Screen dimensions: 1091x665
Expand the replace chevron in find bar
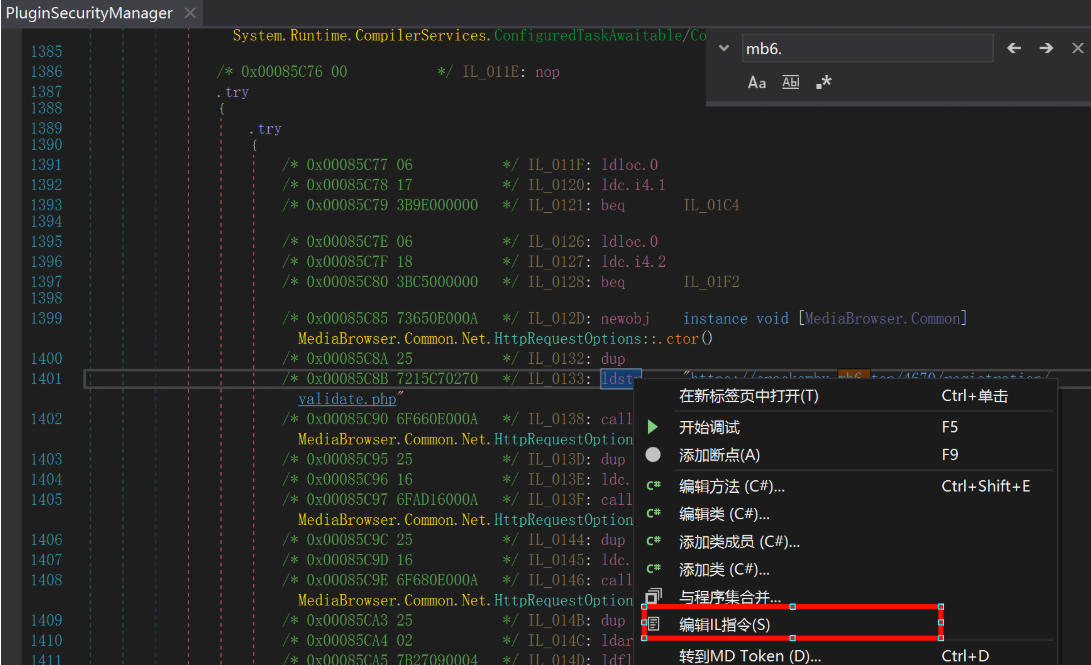[723, 48]
